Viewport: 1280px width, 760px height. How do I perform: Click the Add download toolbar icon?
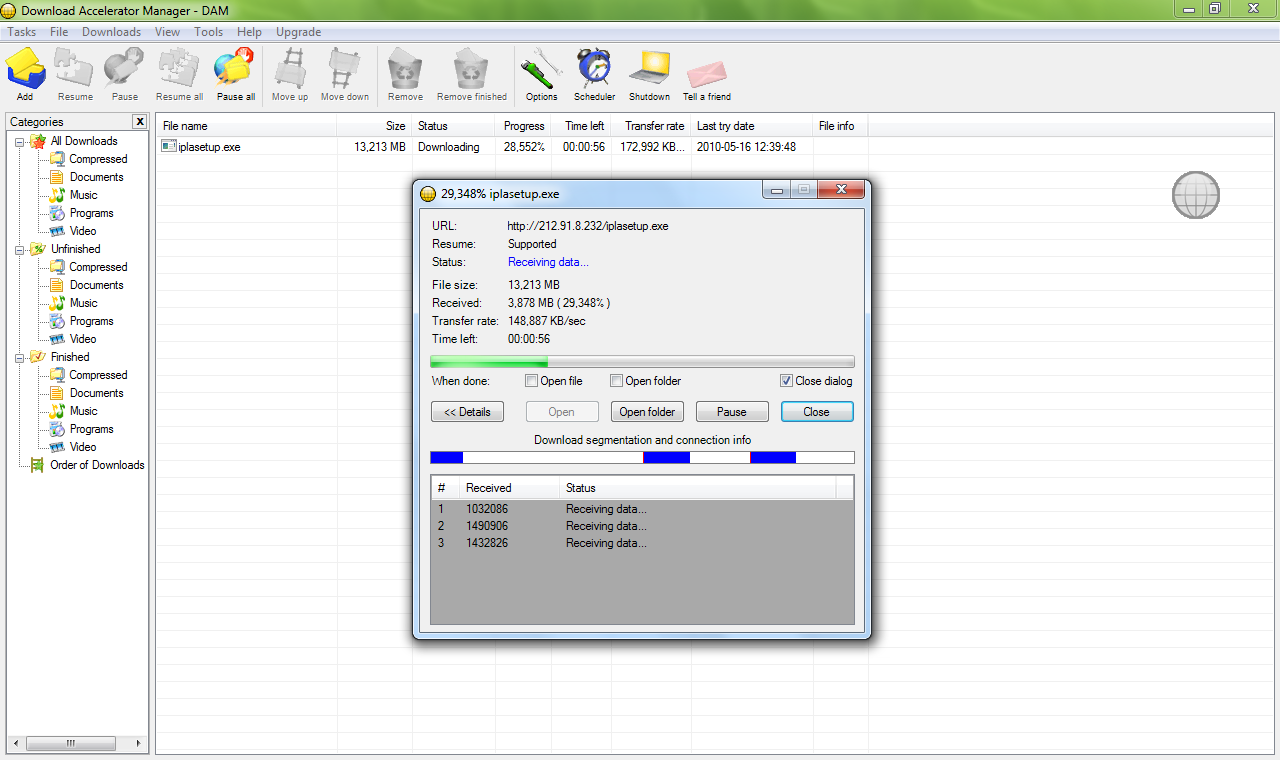(x=25, y=69)
